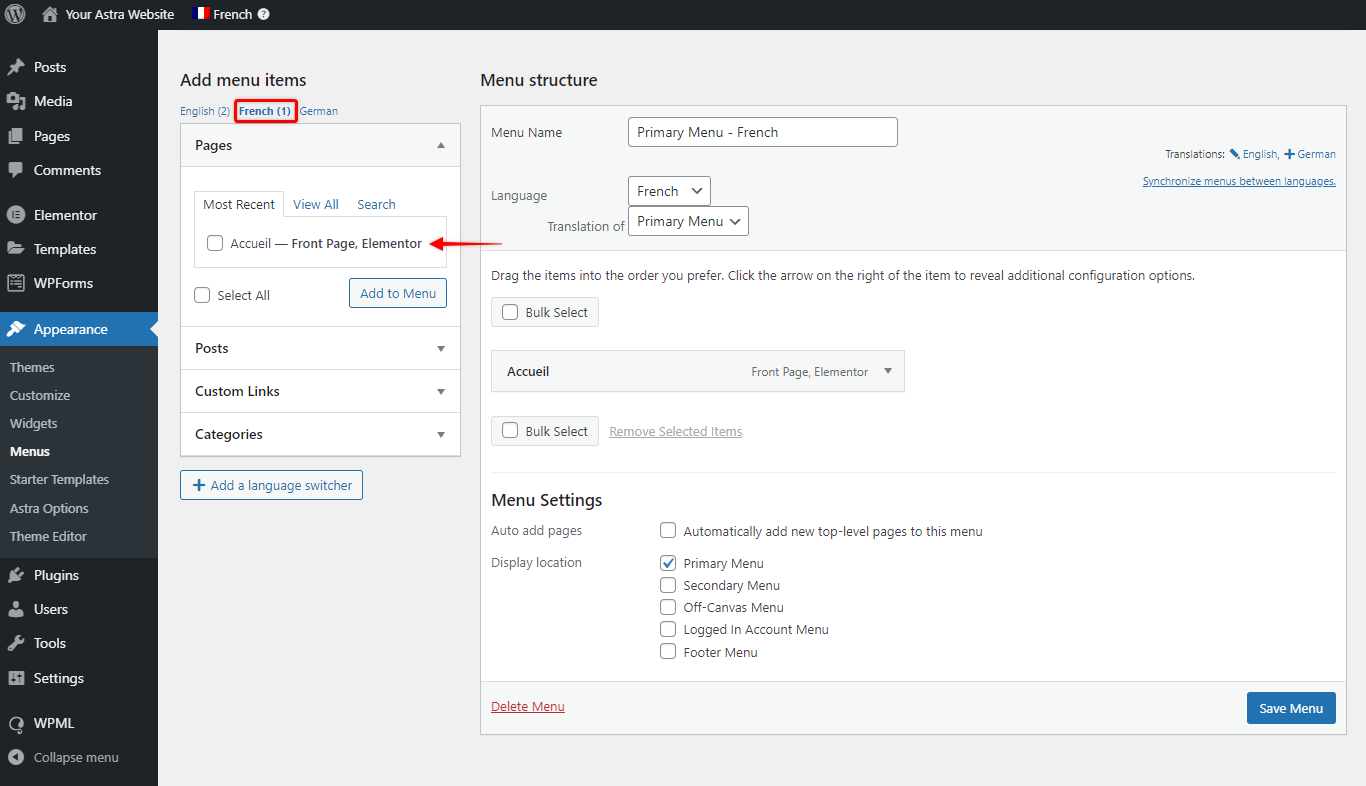Click the Plugins plug icon in sidebar

pyautogui.click(x=16, y=575)
